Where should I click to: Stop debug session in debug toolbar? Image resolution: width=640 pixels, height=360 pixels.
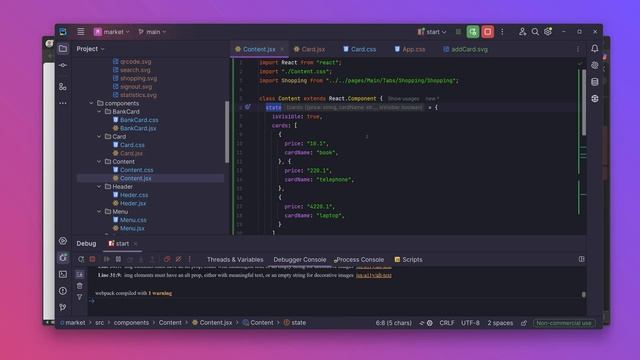(93, 259)
